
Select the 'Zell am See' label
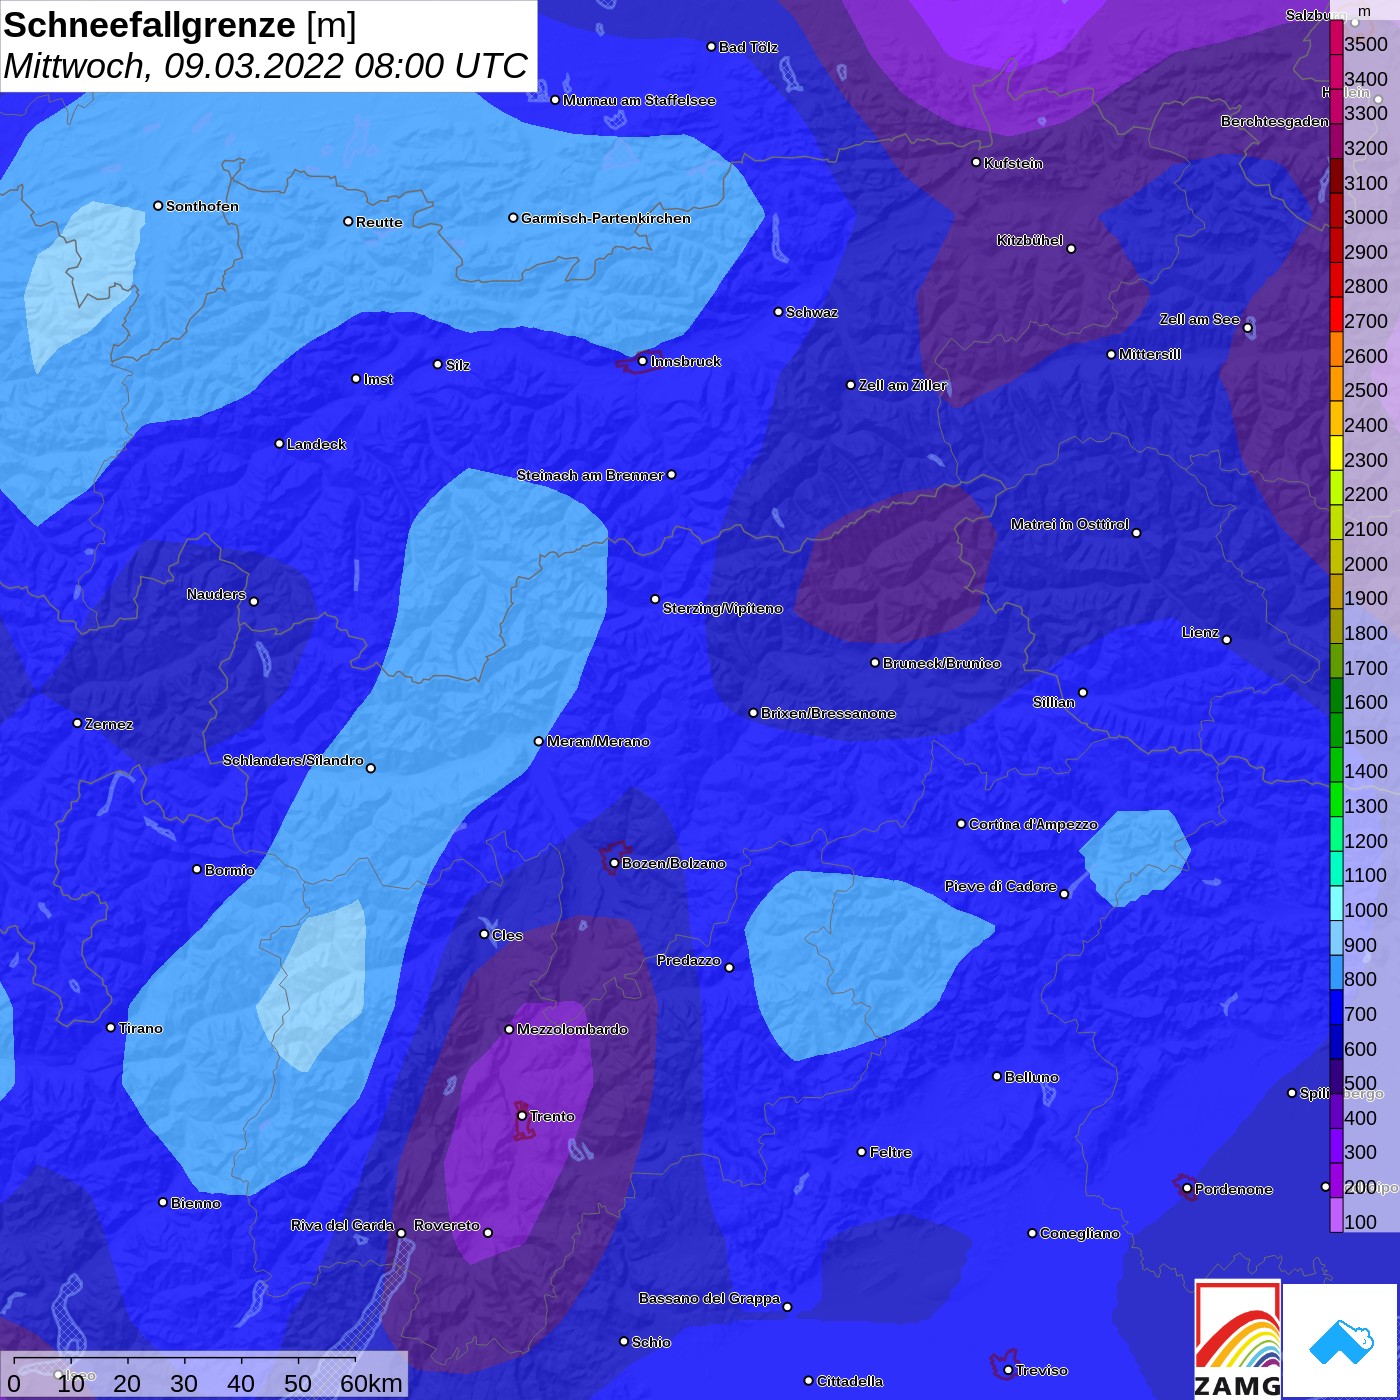pyautogui.click(x=1200, y=319)
